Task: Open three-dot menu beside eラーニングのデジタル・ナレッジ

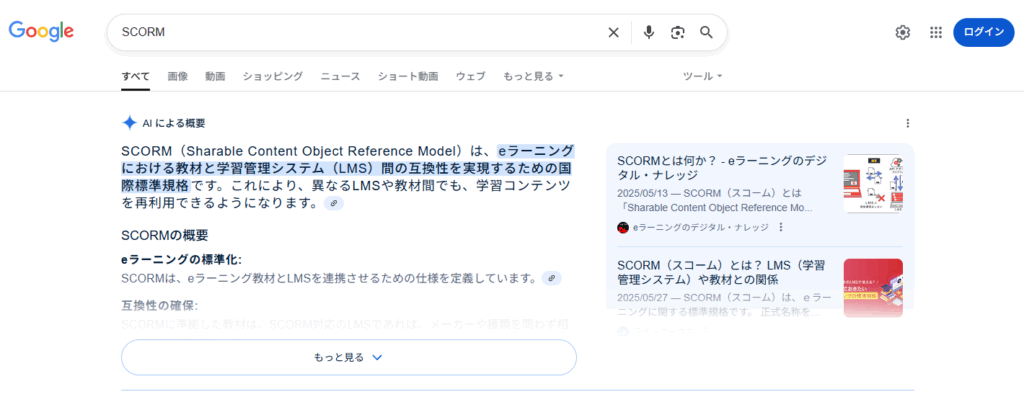Action: 780,227
